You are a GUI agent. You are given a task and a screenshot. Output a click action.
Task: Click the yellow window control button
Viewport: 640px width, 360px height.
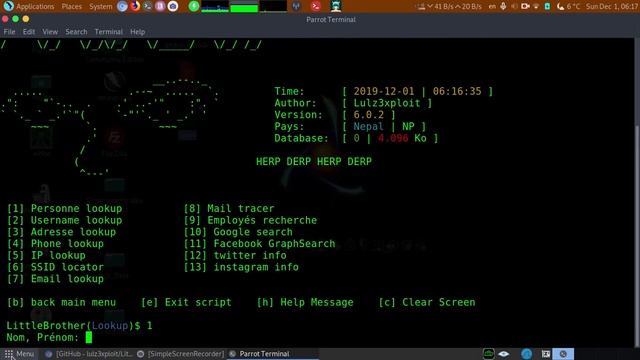[x=26, y=19]
